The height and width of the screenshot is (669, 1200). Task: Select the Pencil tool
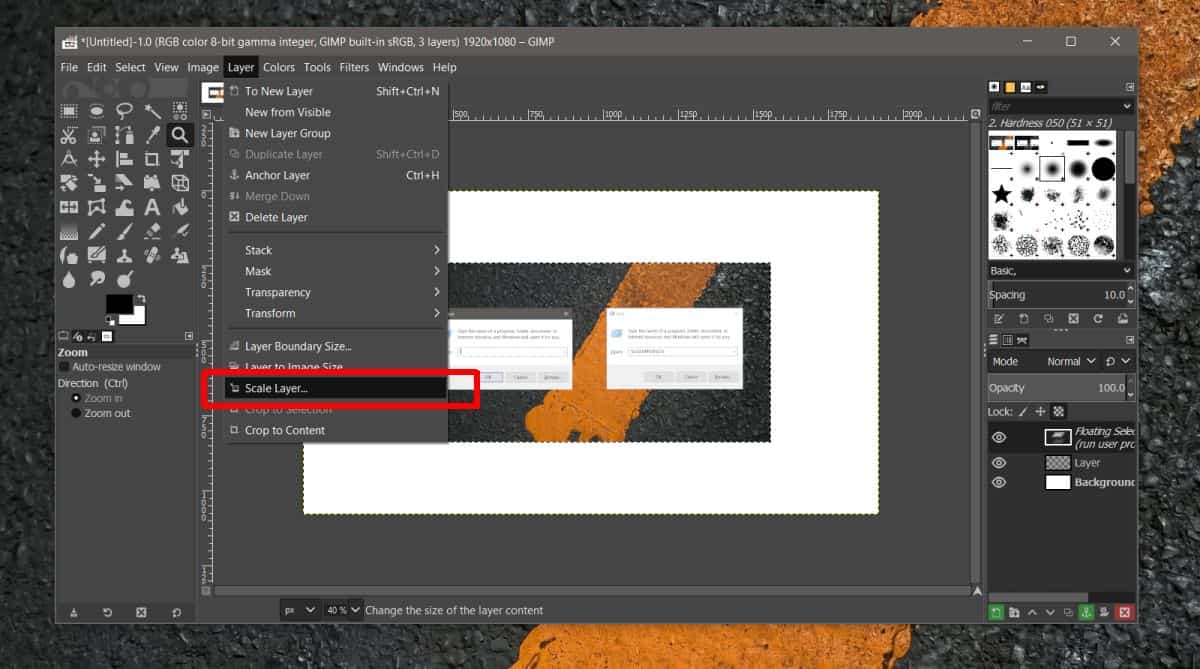pyautogui.click(x=97, y=231)
